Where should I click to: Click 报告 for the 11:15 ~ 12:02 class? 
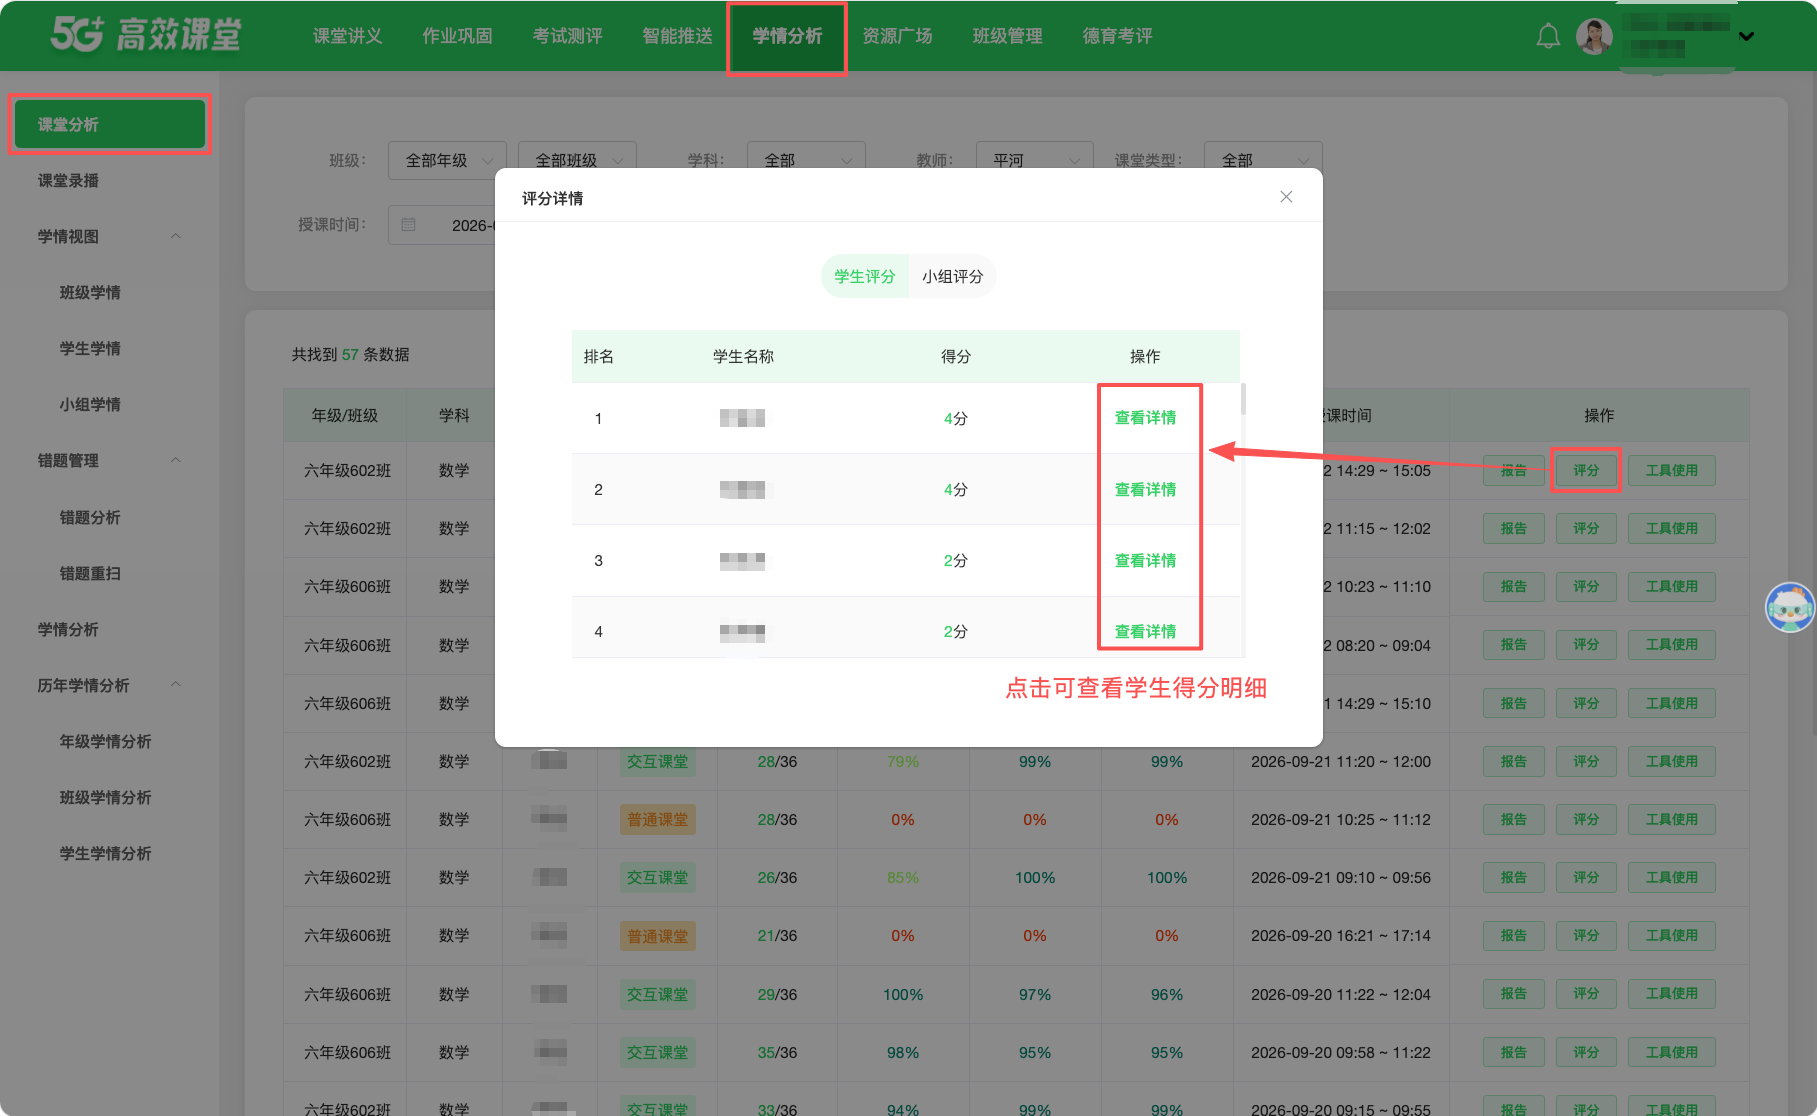pyautogui.click(x=1513, y=528)
